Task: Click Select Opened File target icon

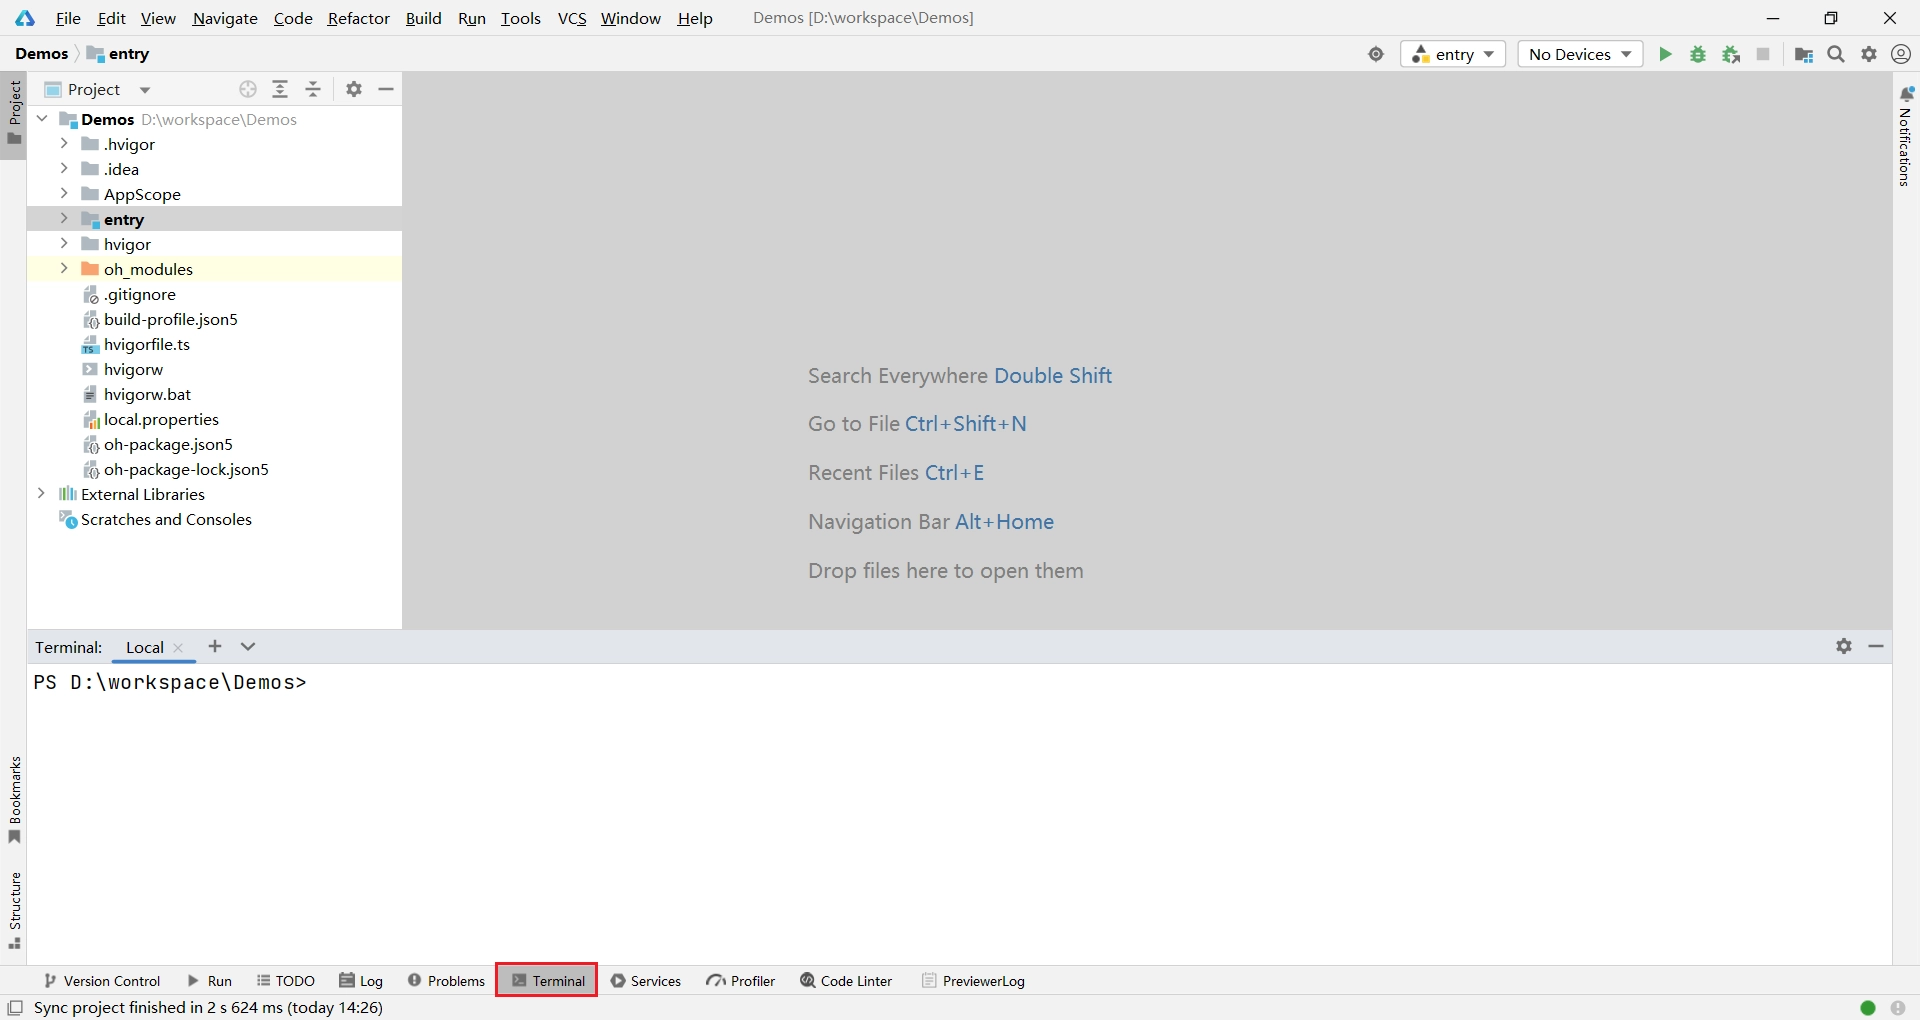Action: pyautogui.click(x=248, y=89)
